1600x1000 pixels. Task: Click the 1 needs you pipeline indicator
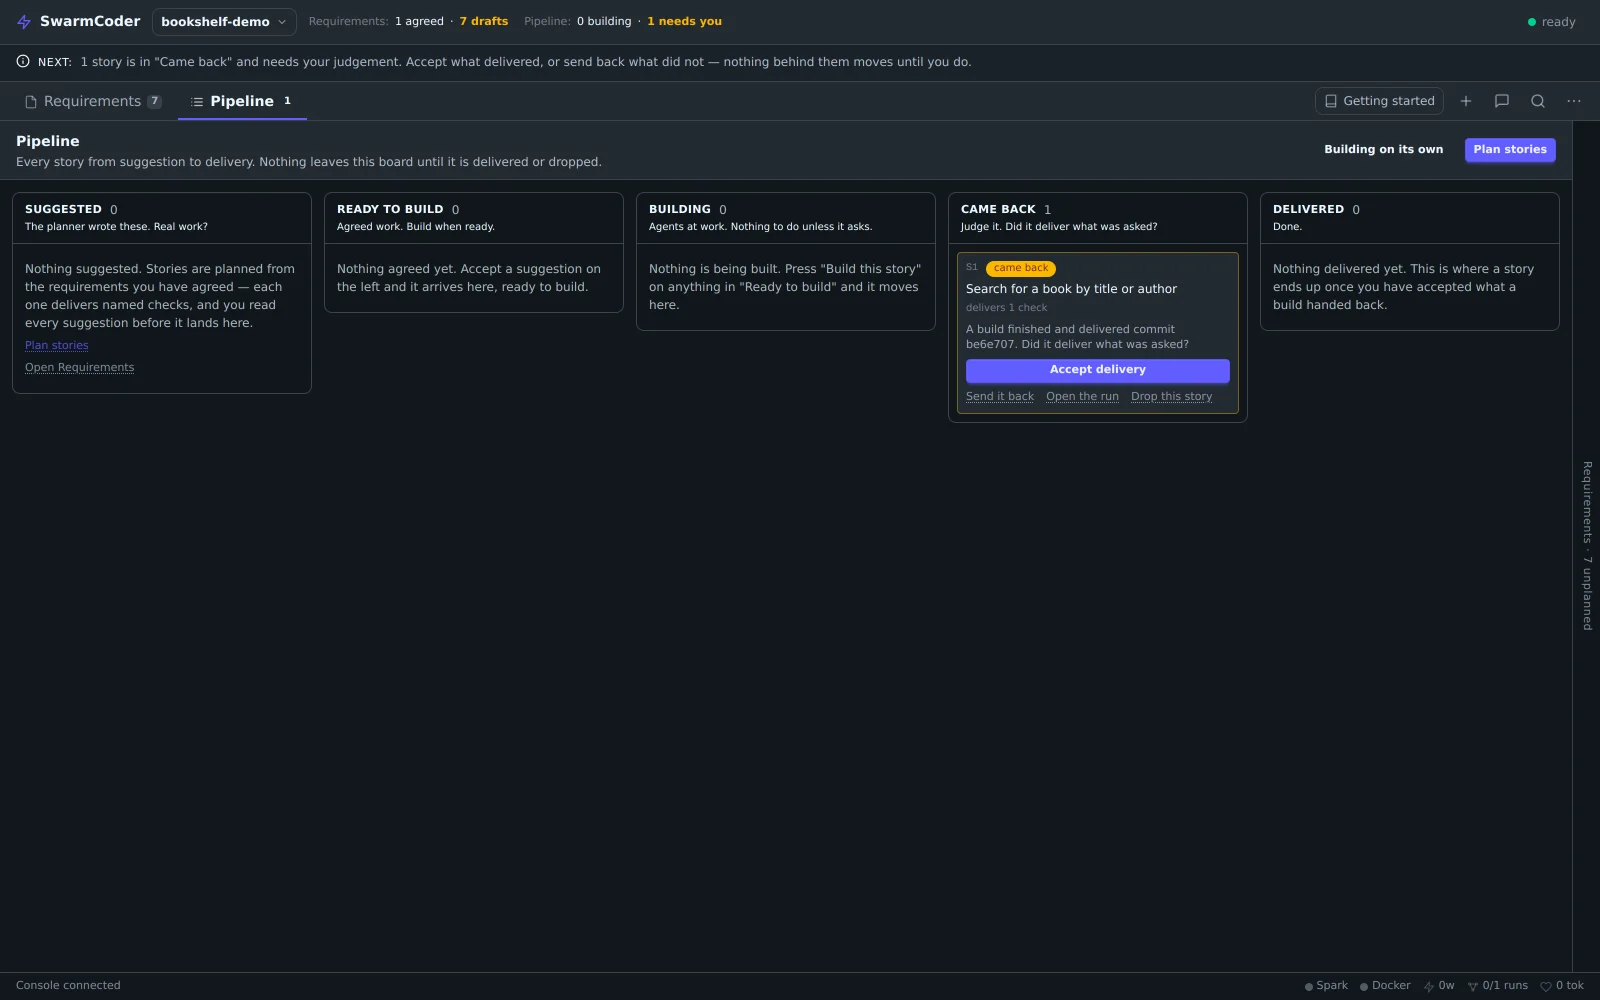click(x=684, y=22)
